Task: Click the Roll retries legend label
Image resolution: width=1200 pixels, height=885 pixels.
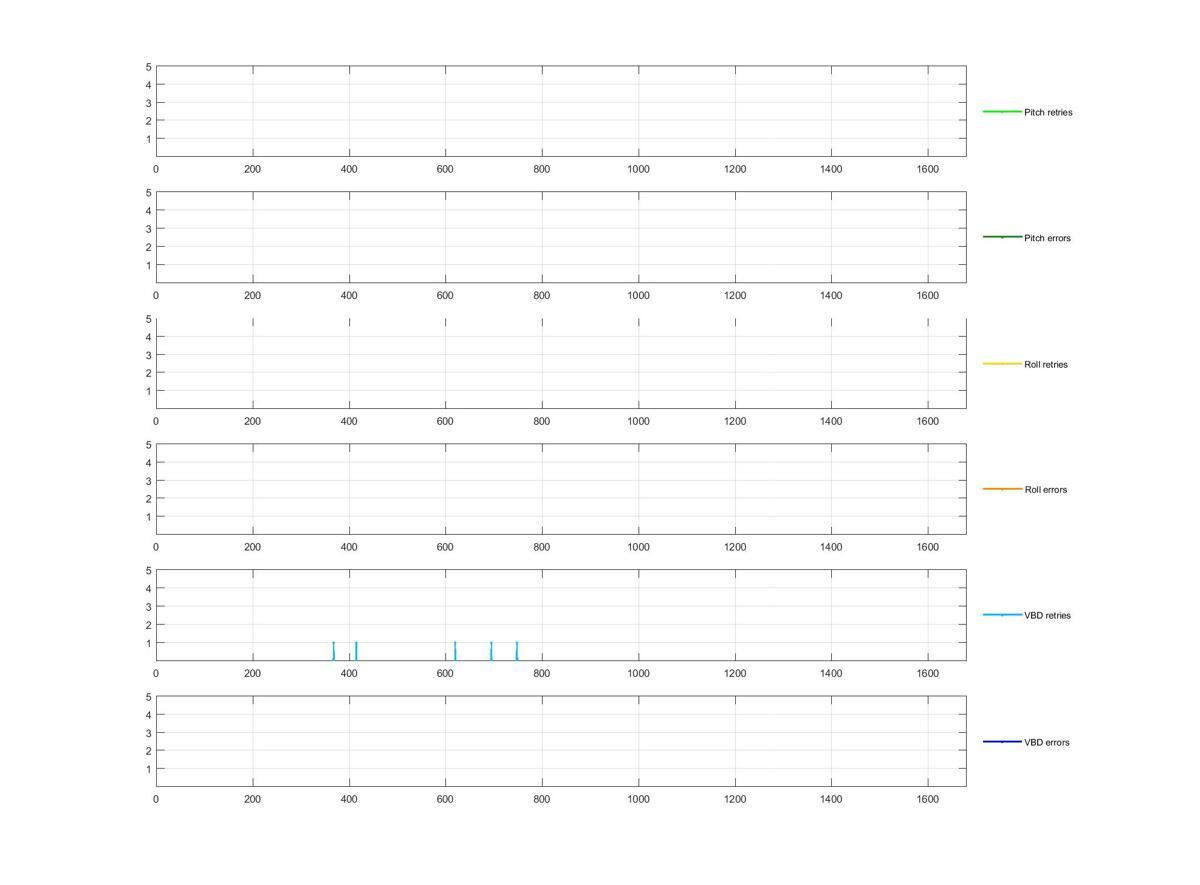Action: [x=1046, y=364]
